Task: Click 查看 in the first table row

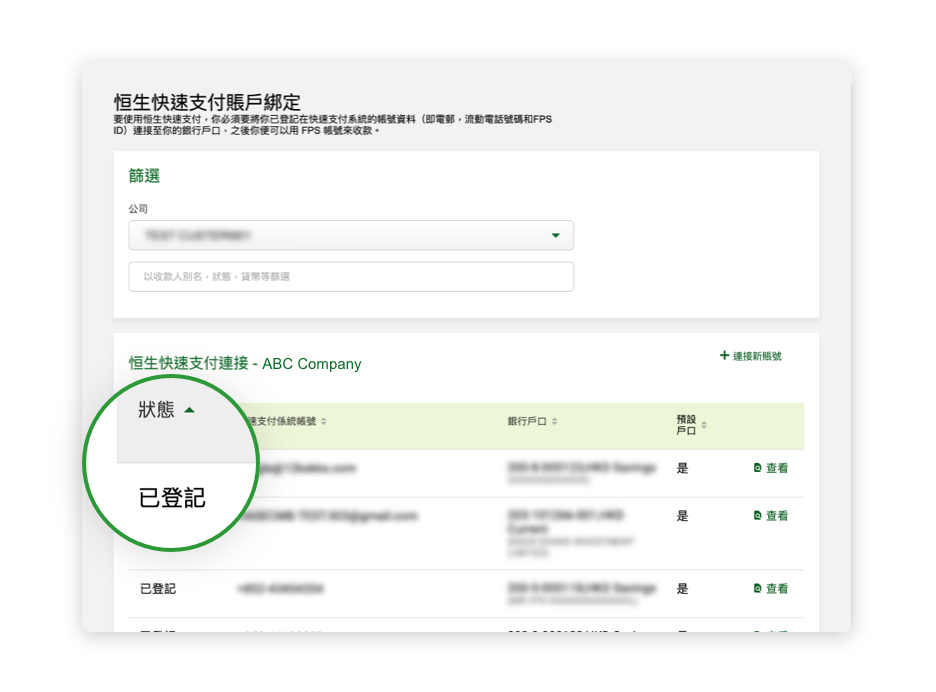Action: 777,468
